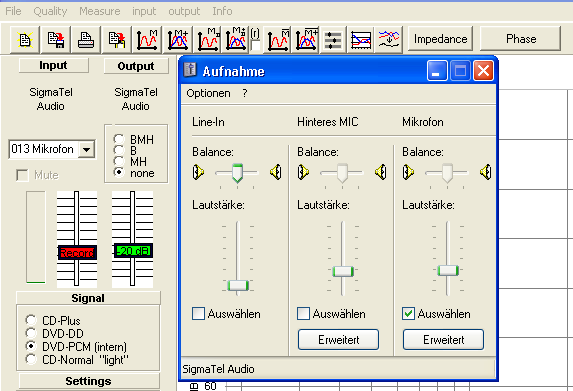Click the M measurement icon with small square
This screenshot has width=573, height=391.
click(208, 39)
